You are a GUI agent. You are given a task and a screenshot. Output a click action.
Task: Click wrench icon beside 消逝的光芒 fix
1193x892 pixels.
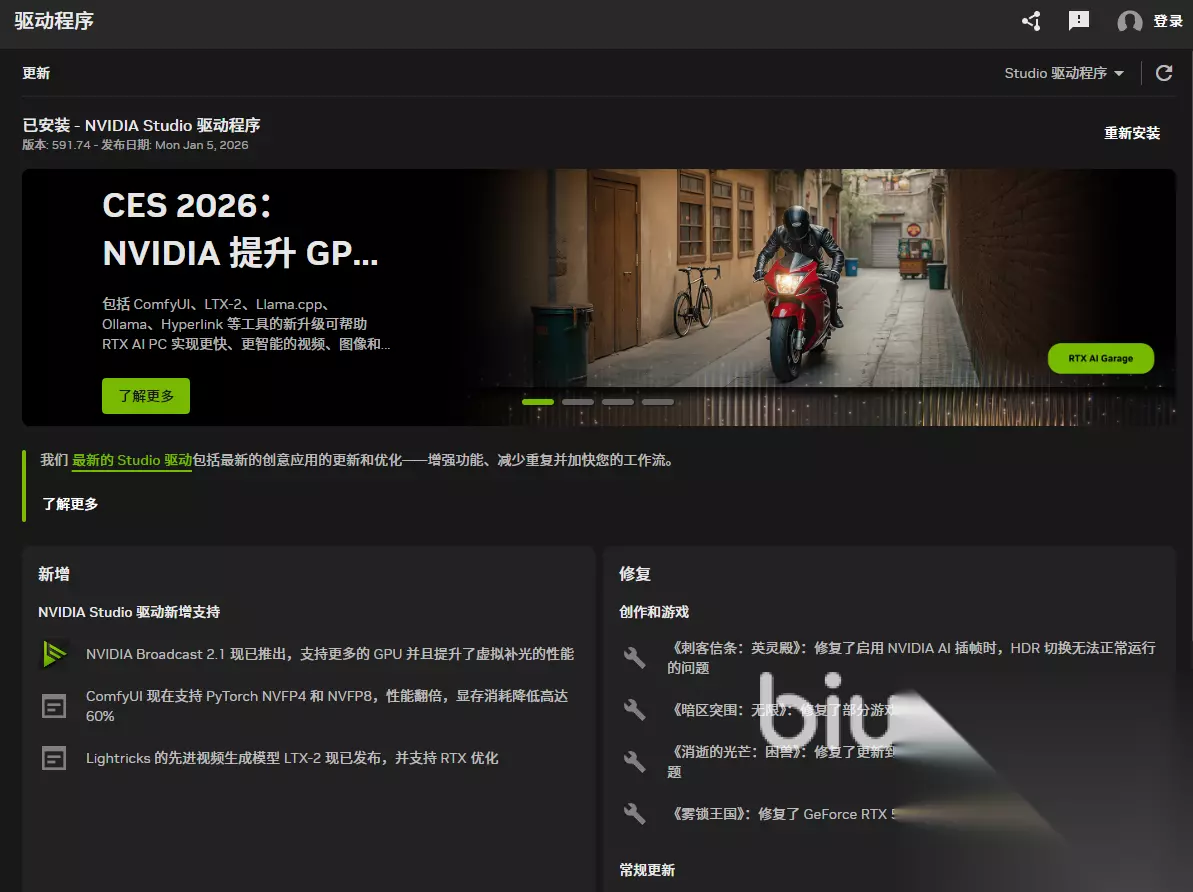pyautogui.click(x=635, y=762)
